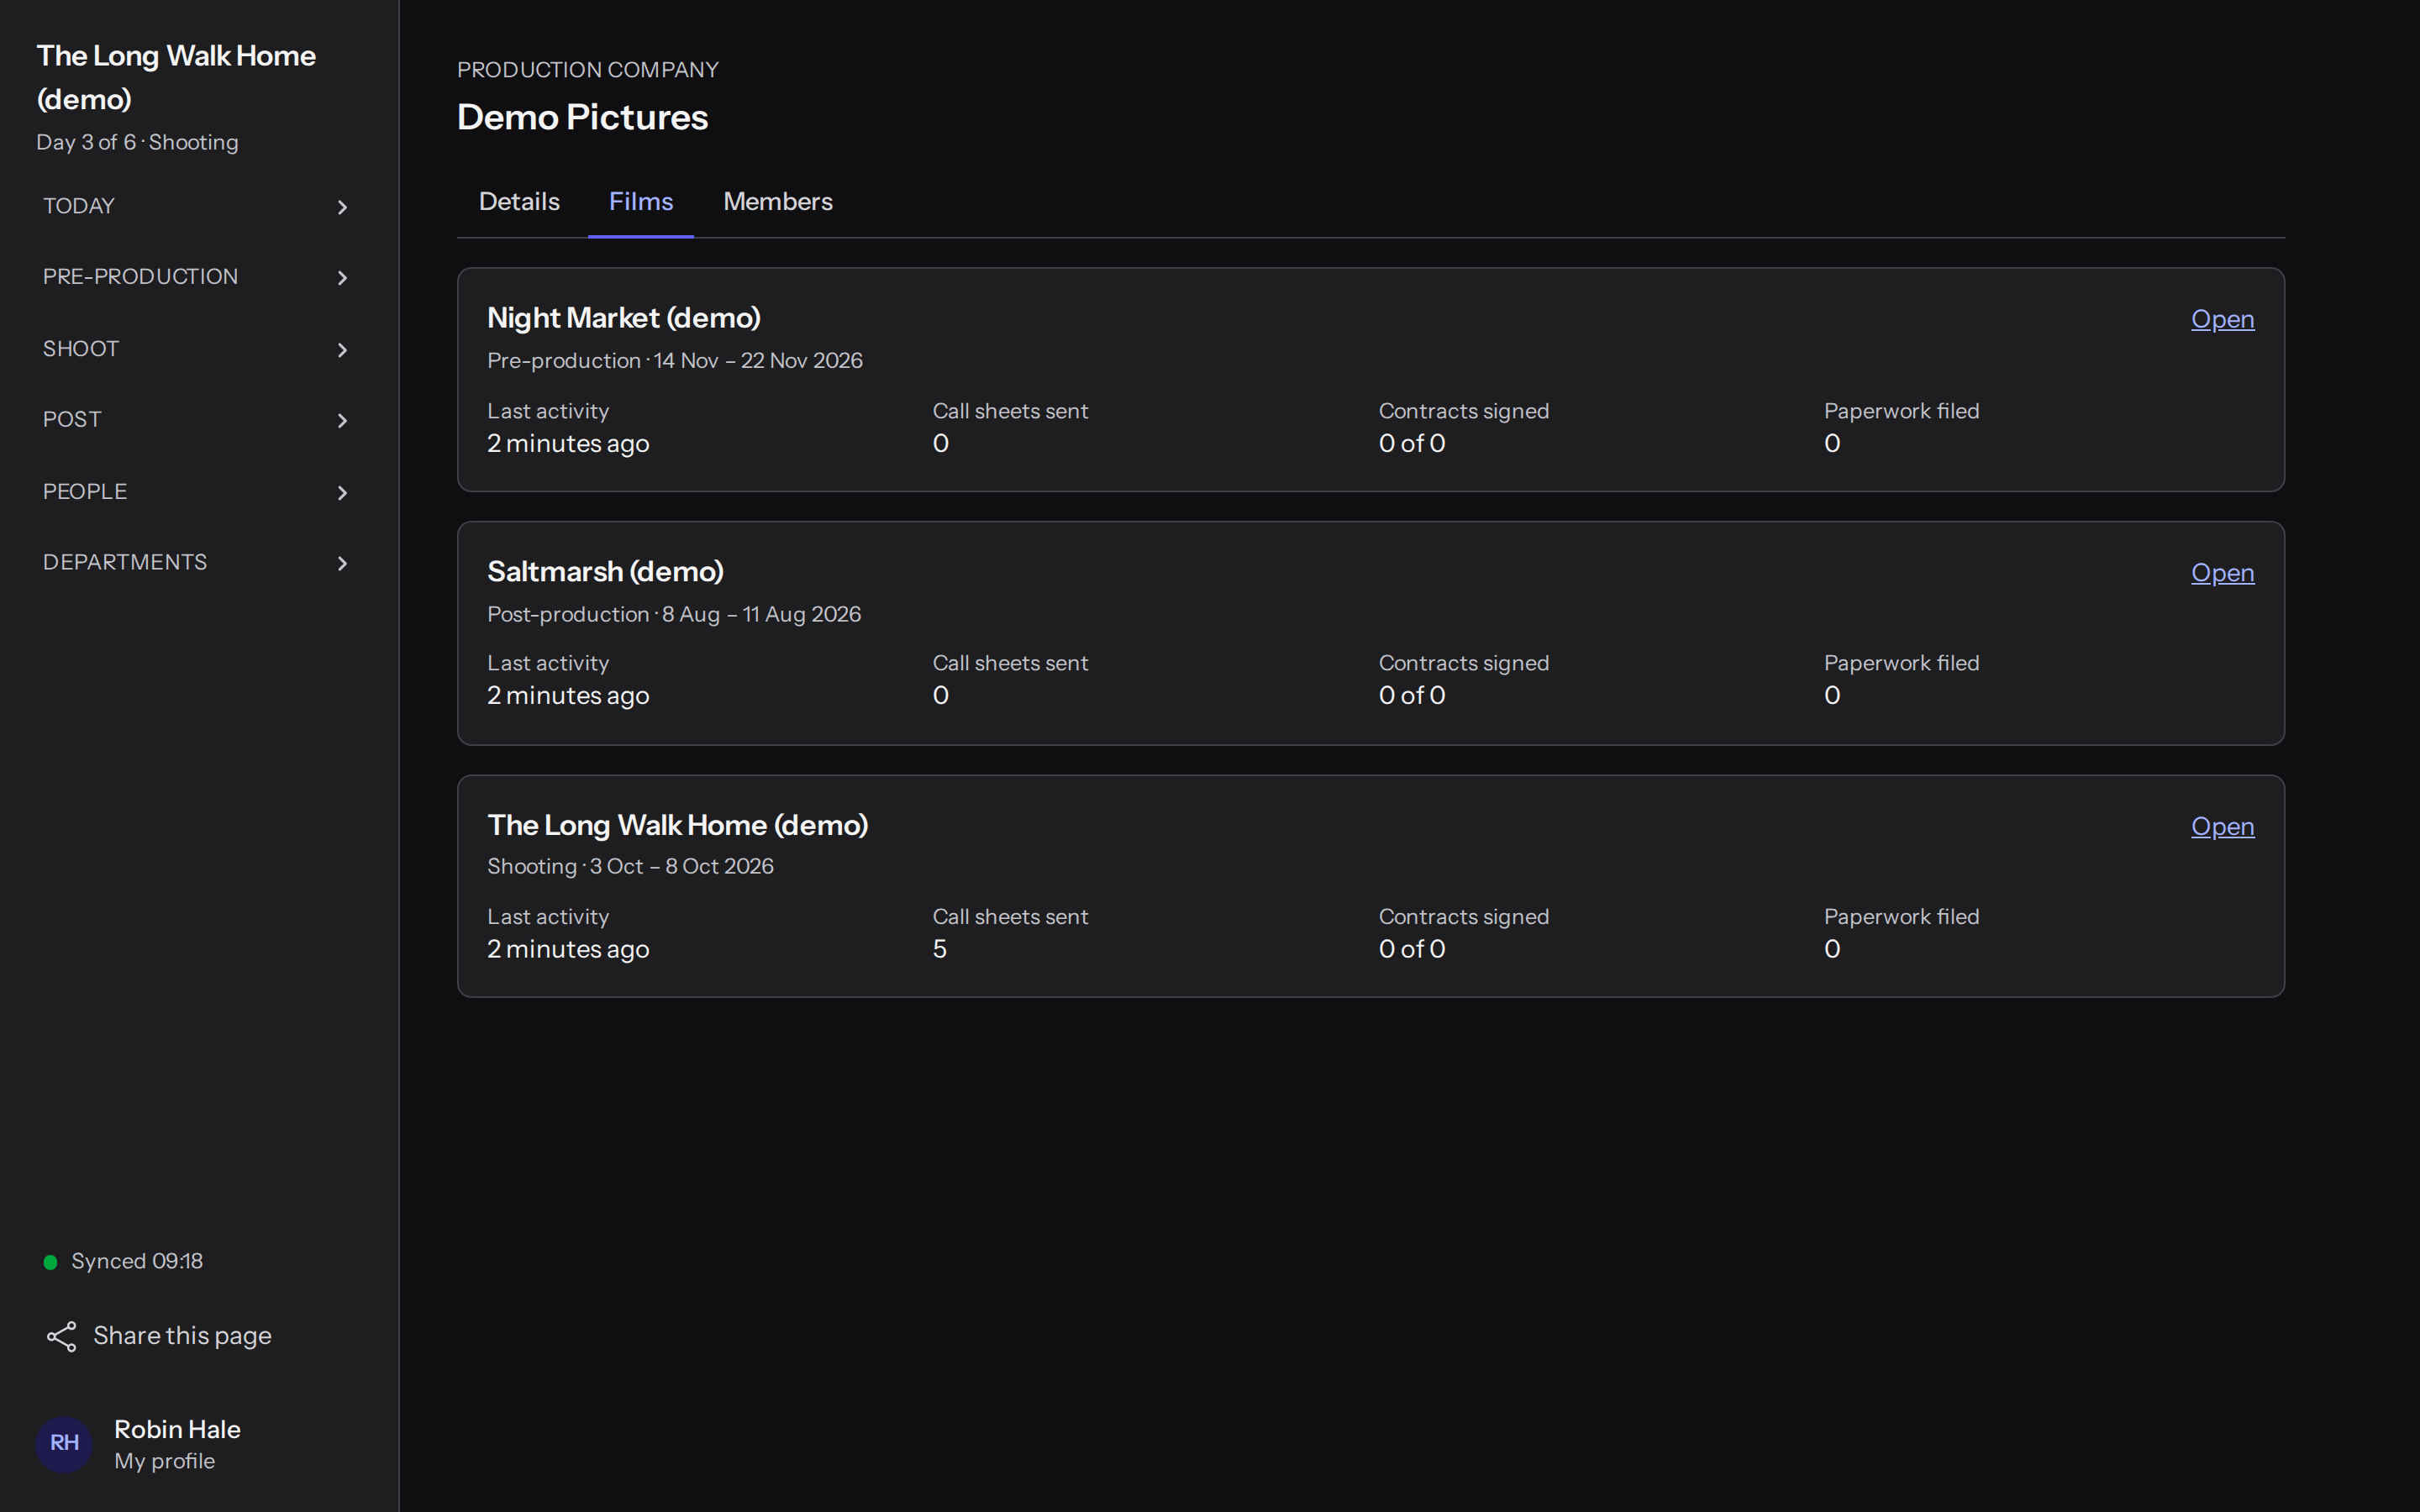
Task: Expand the PEOPLE section chevron
Action: 342,493
